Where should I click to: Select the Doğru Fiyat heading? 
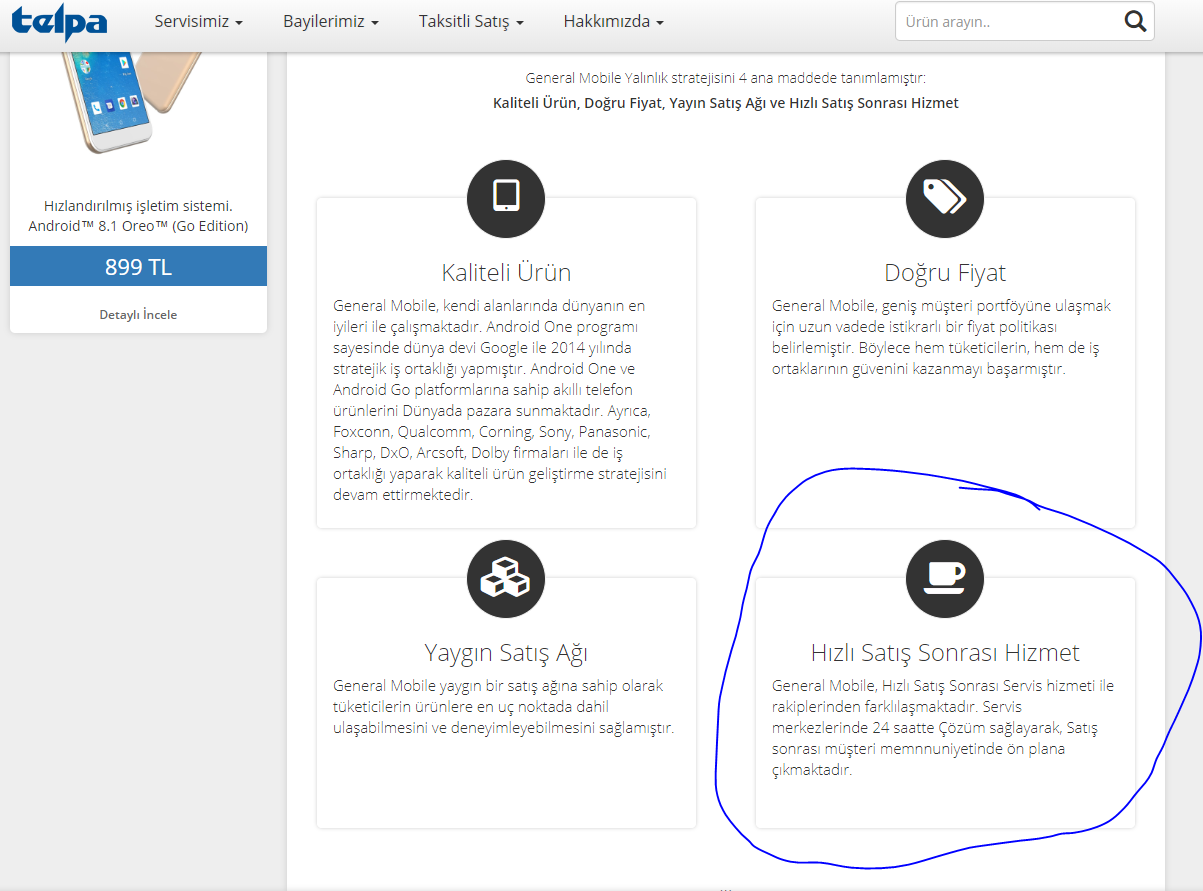945,272
